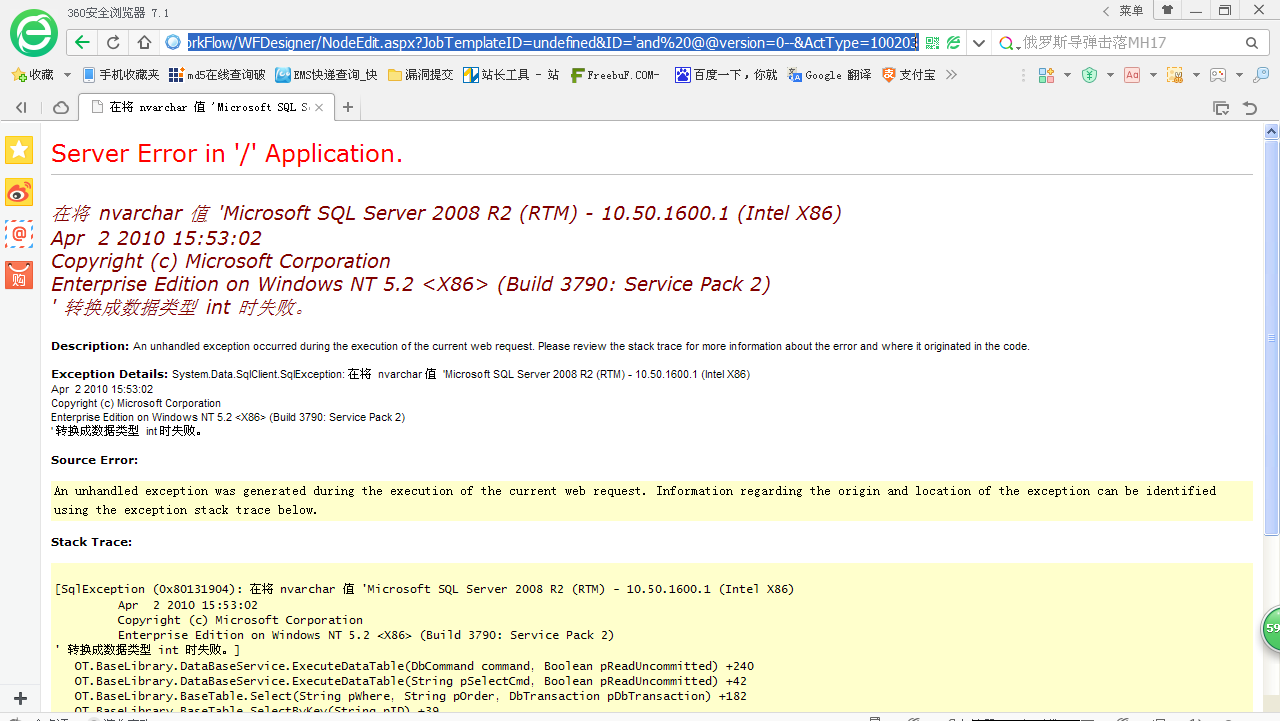Click the green shield security icon

1090,75
